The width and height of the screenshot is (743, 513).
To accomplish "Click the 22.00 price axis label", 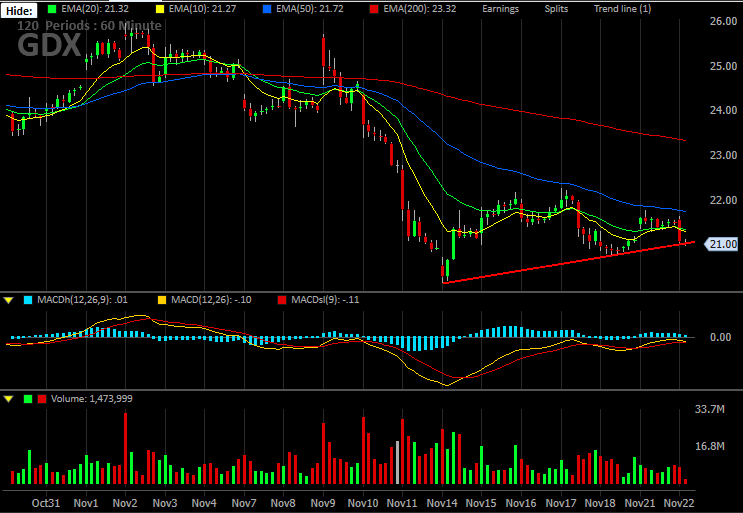I will coord(724,200).
